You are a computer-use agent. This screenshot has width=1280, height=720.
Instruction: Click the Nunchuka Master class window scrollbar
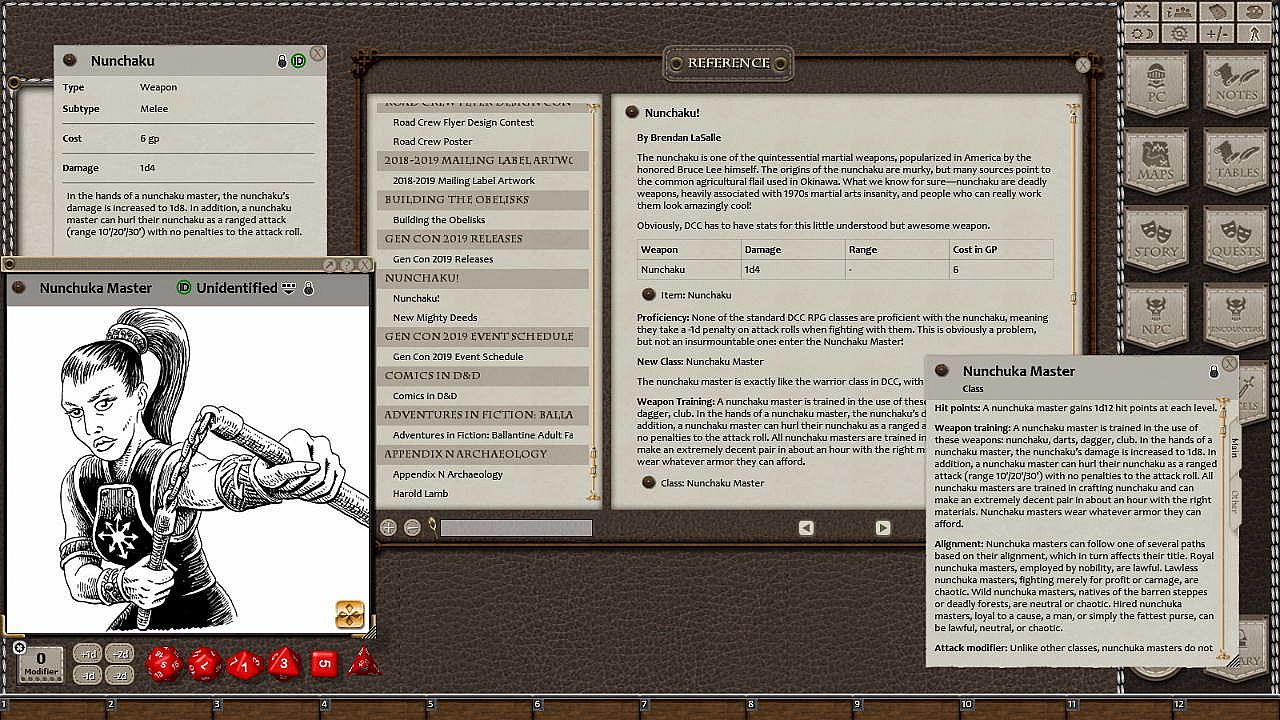tap(1223, 528)
